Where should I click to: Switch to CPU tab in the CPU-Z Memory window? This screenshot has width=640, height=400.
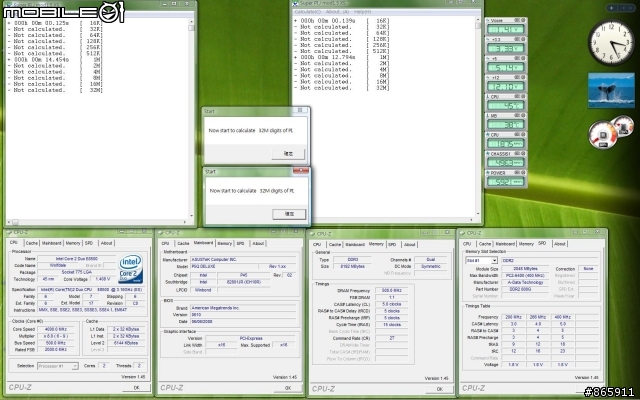(x=317, y=244)
